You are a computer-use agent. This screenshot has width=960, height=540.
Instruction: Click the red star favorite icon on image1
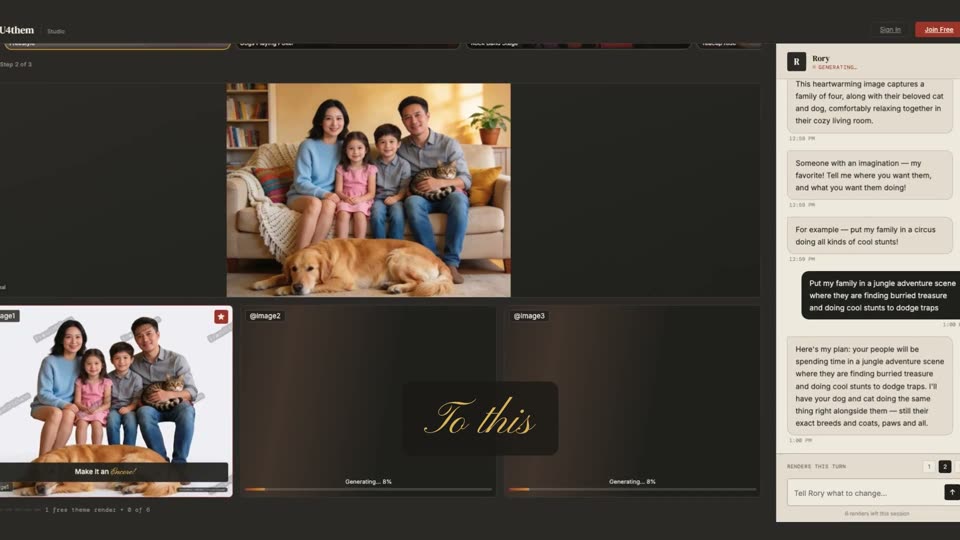[x=221, y=316]
